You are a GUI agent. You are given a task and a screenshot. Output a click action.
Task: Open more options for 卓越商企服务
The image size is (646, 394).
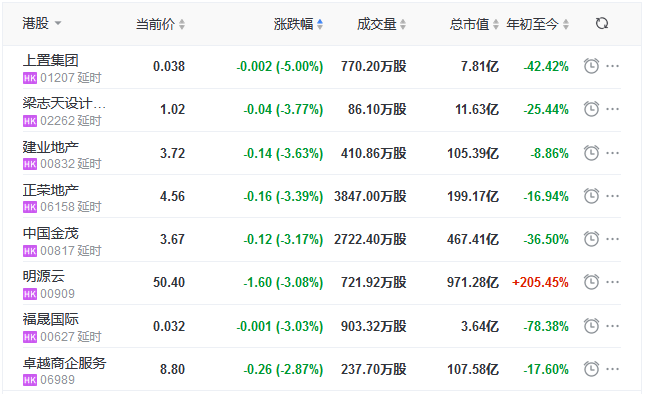613,369
